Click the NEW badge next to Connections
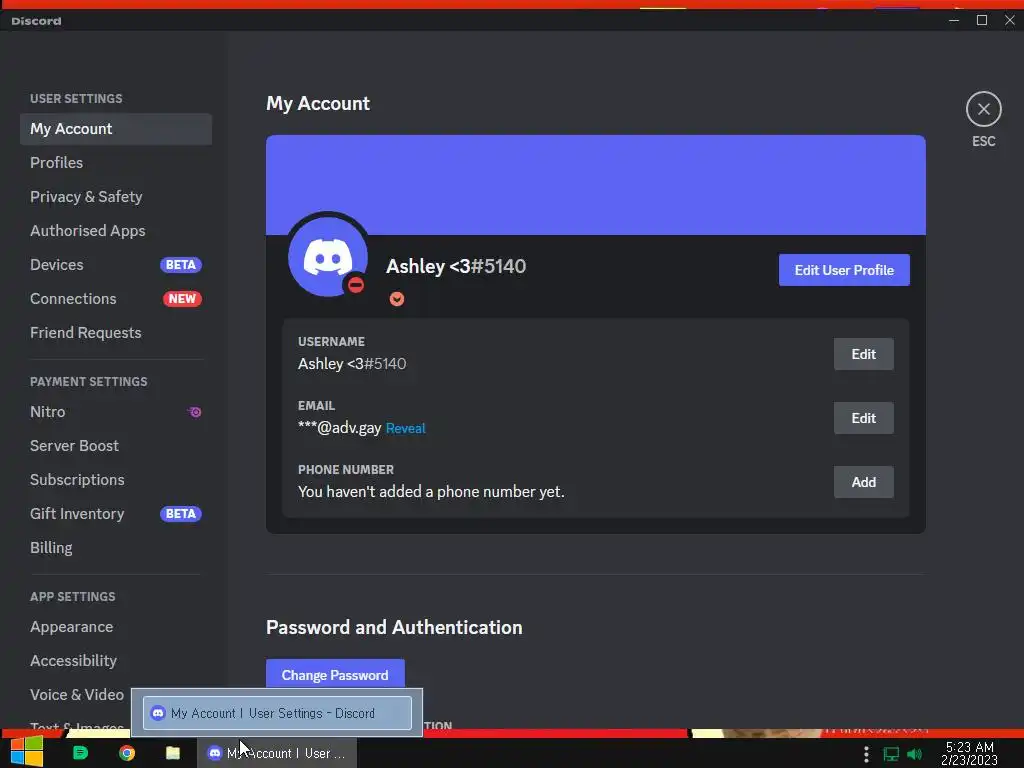1024x768 pixels. [x=182, y=298]
